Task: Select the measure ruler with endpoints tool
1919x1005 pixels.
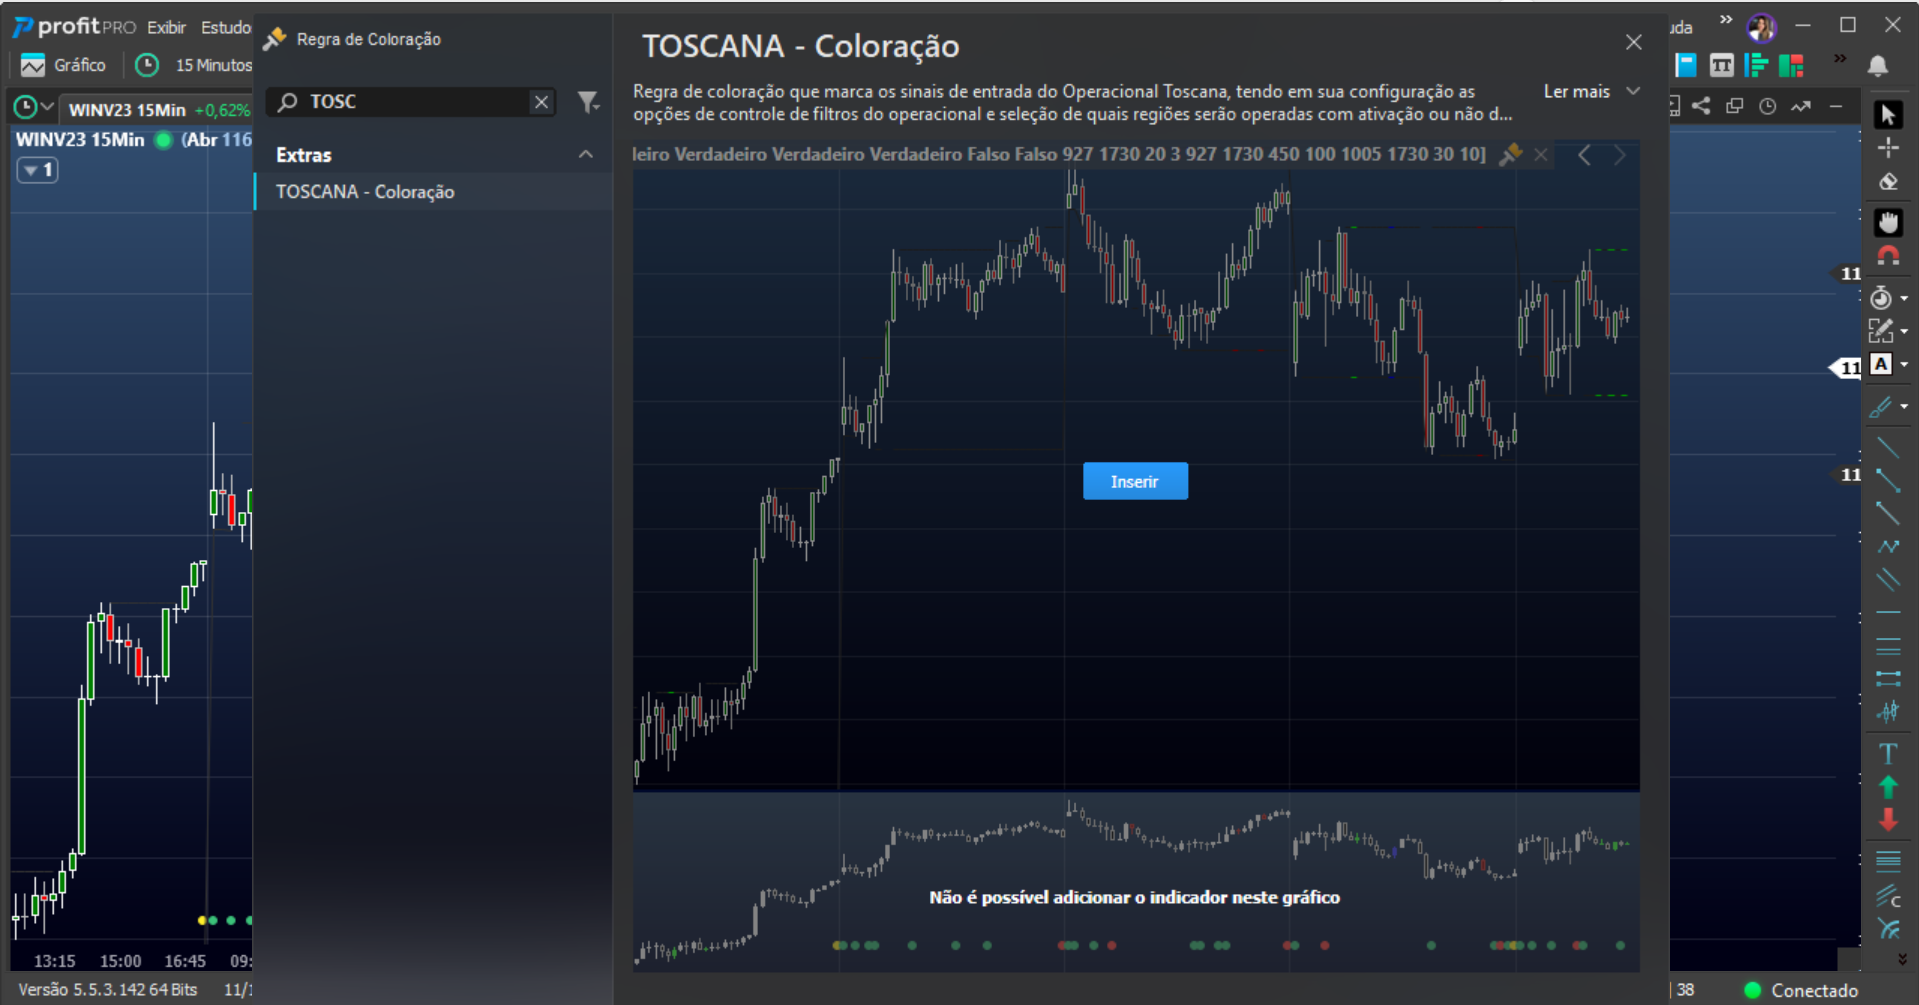Action: coord(1887,678)
